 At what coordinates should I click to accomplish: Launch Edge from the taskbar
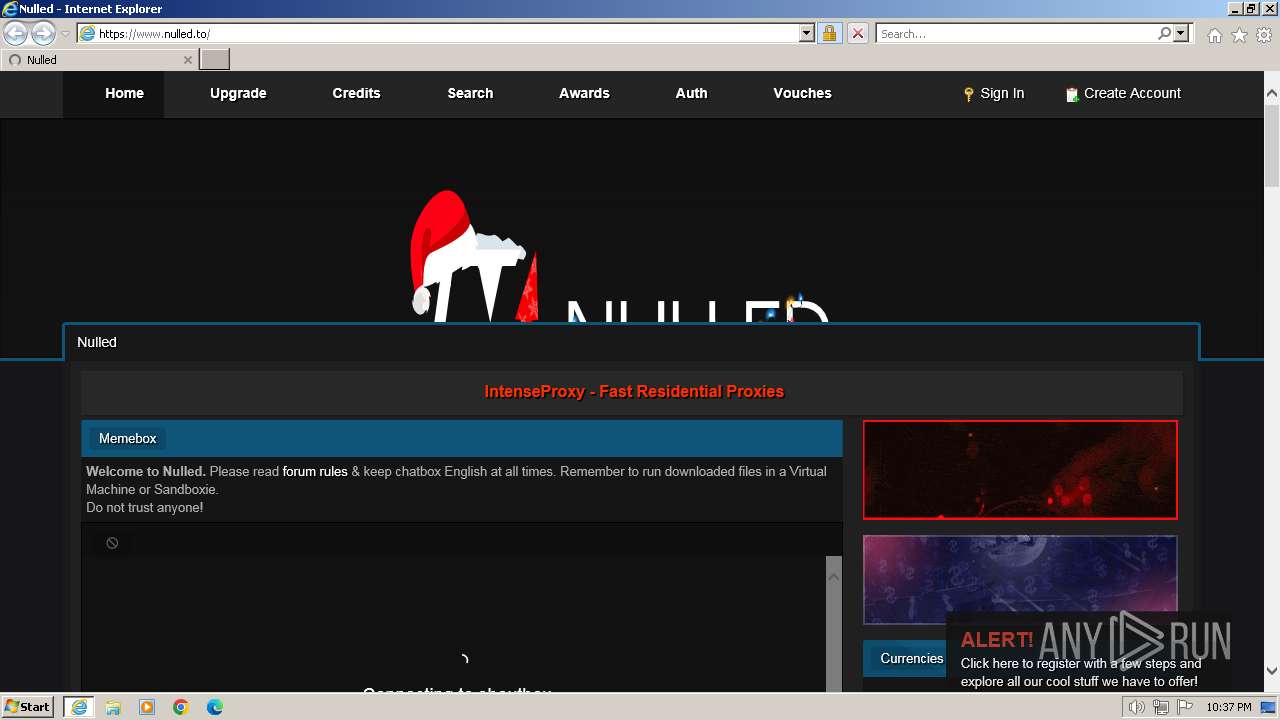tap(215, 707)
